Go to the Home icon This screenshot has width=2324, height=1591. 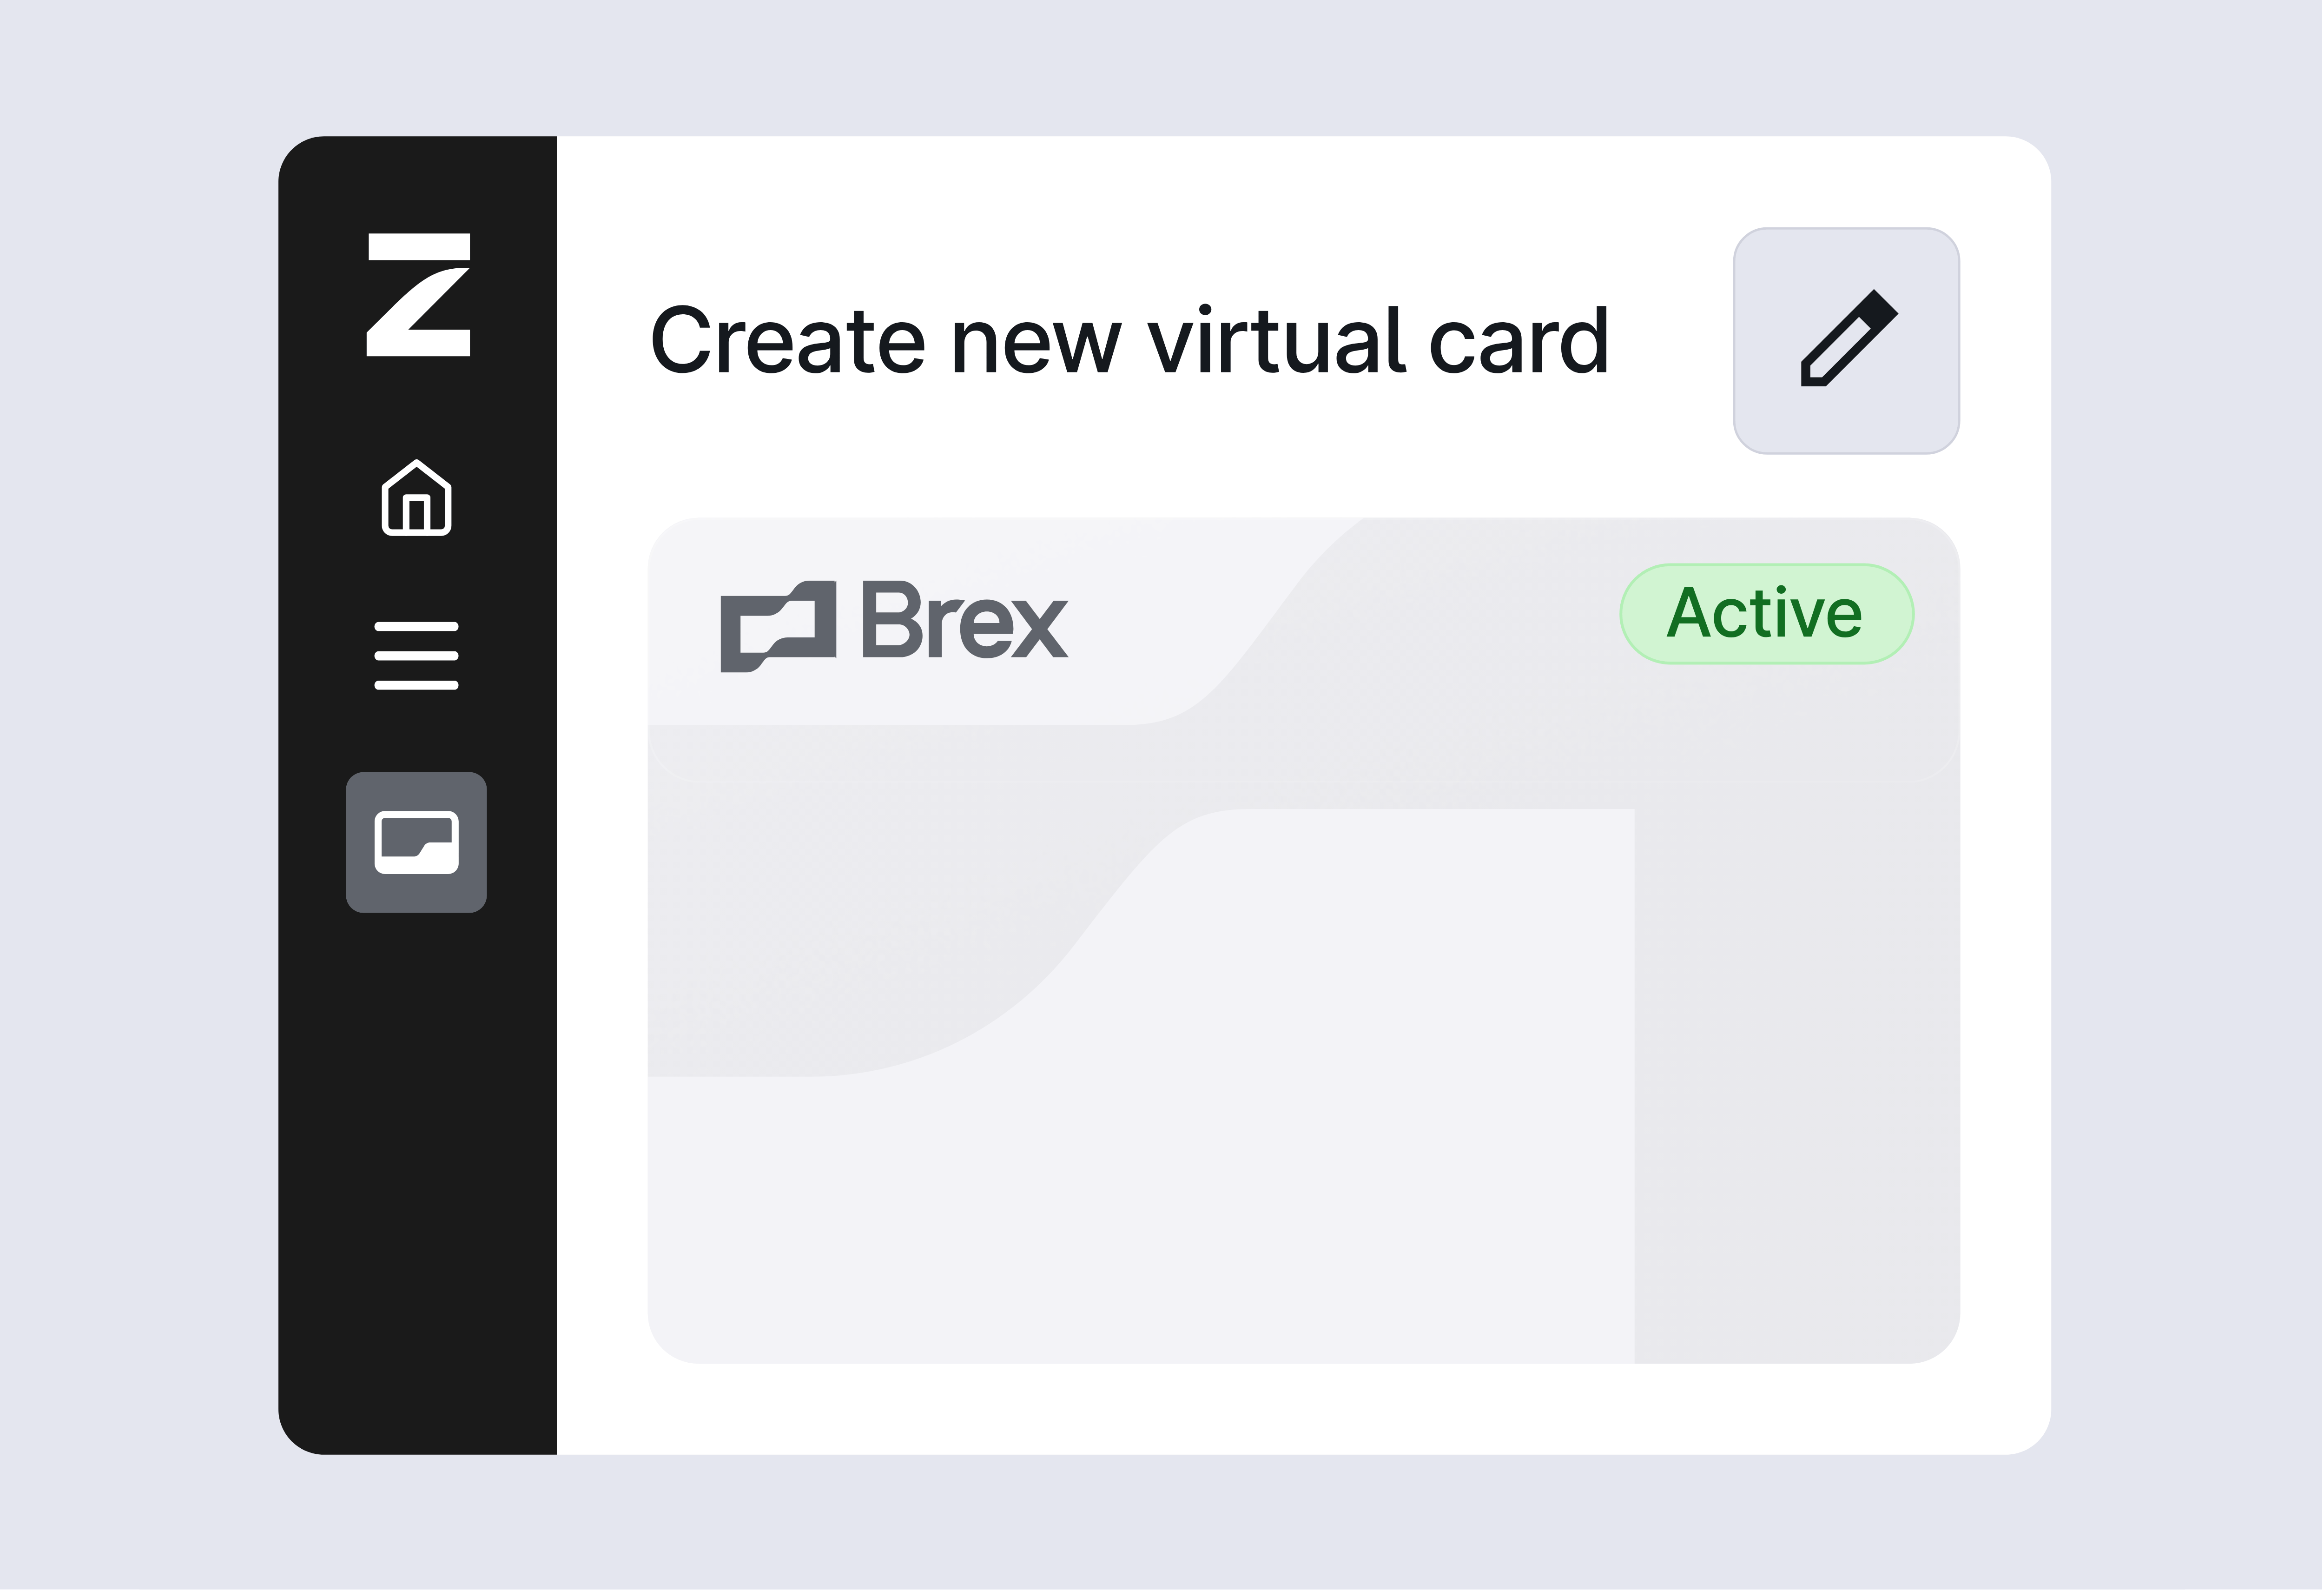(416, 498)
